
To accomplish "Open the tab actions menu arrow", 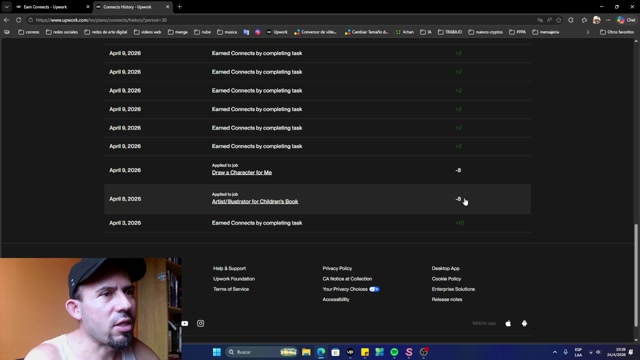I will (x=7, y=7).
